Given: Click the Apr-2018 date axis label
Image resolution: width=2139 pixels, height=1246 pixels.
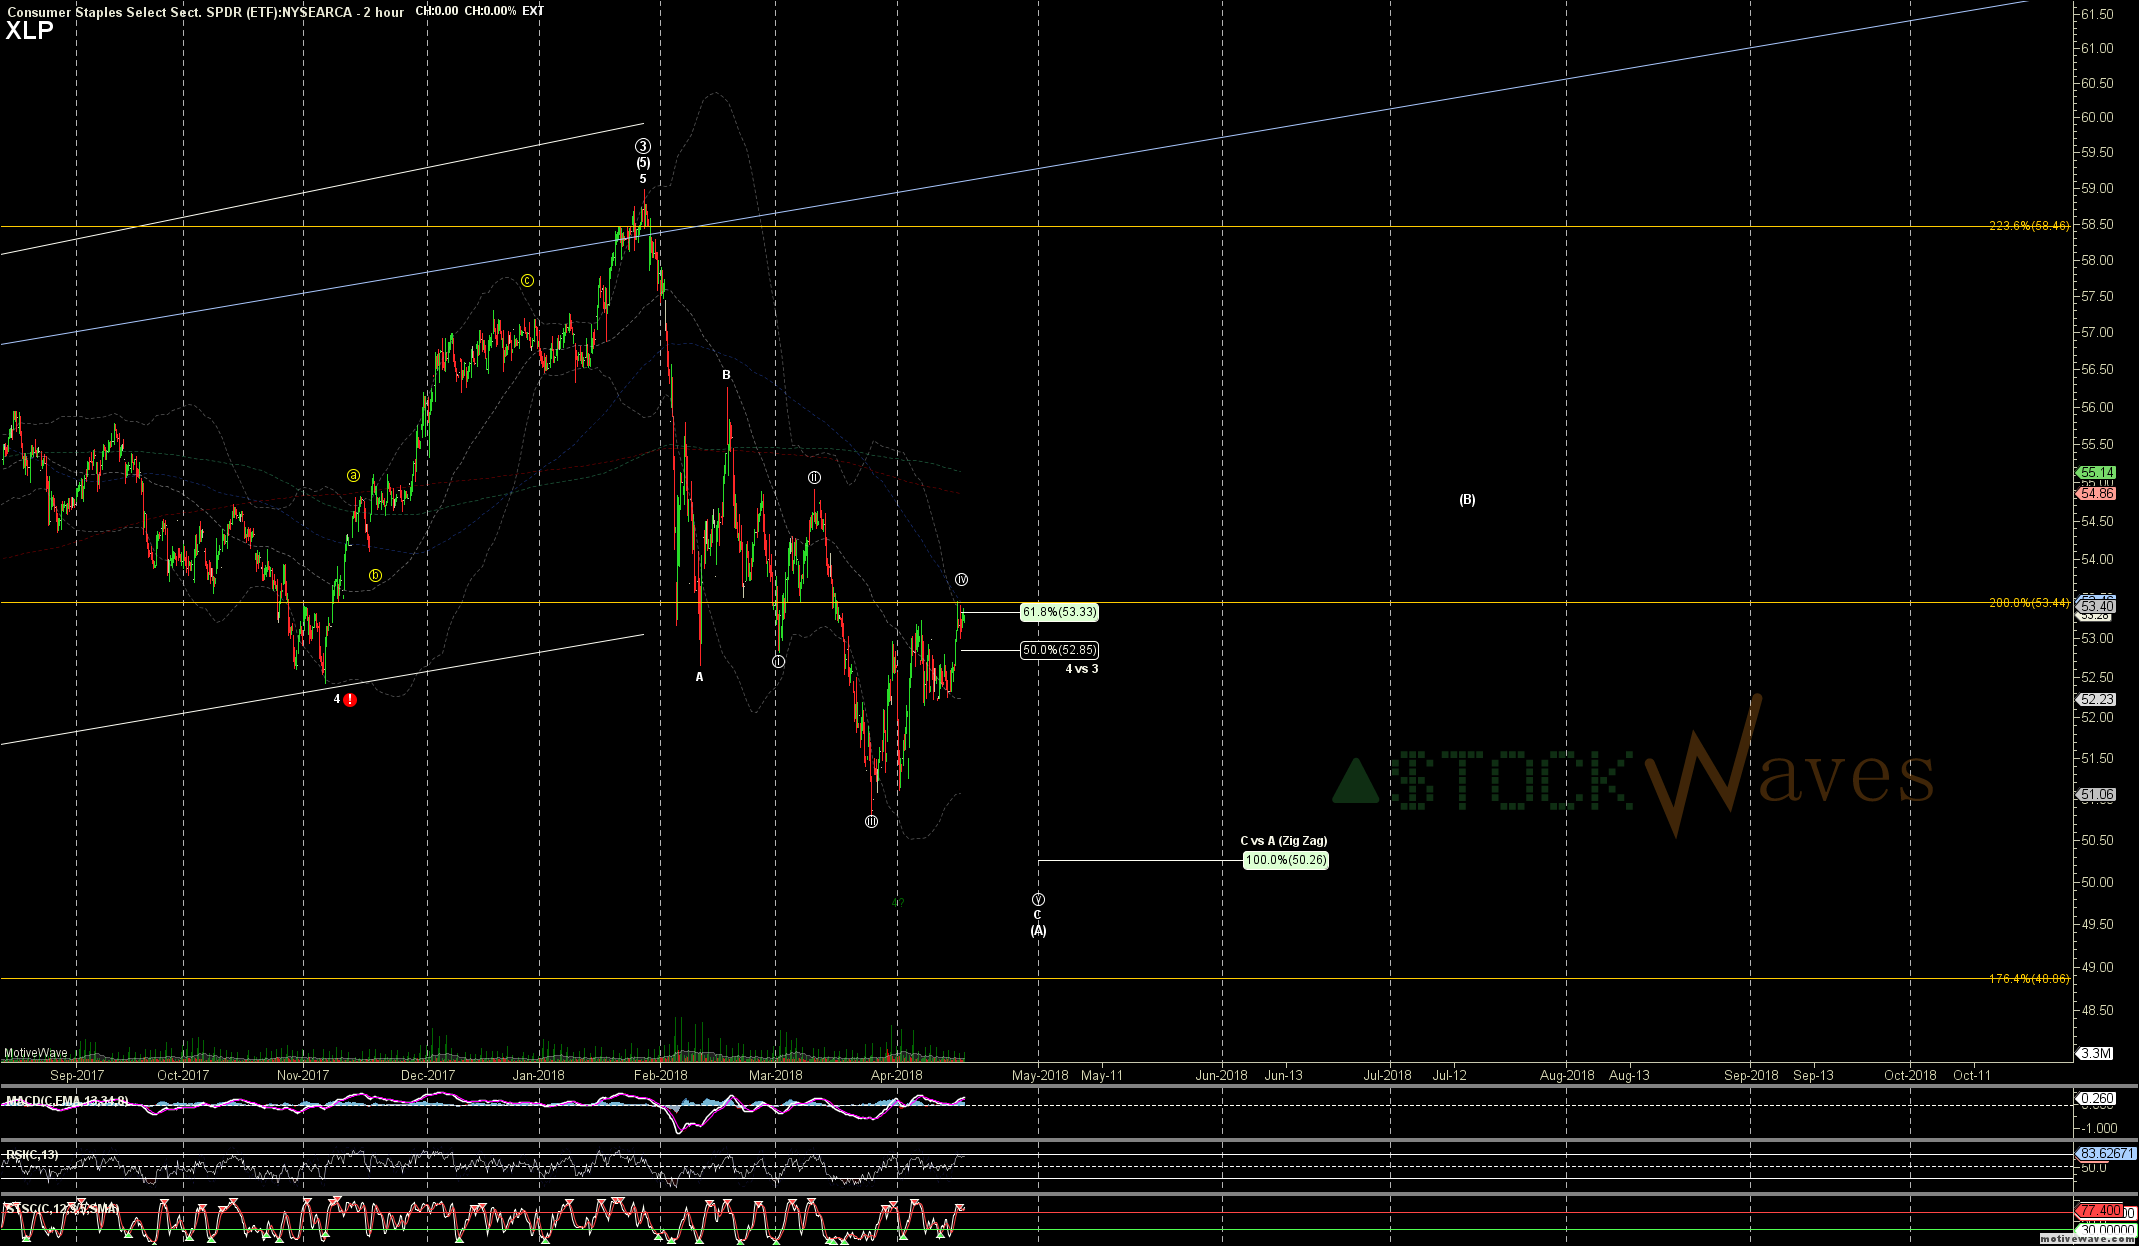Looking at the screenshot, I should tap(897, 1076).
